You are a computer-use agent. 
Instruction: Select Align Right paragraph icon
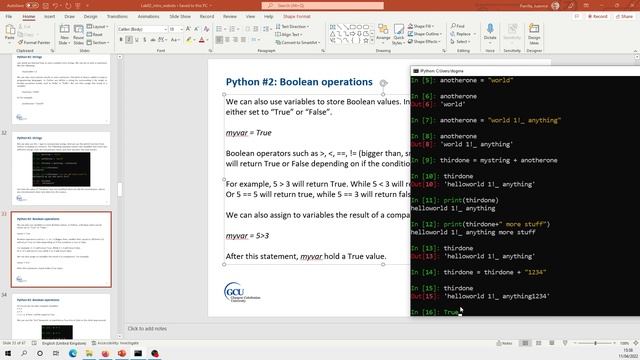236,40
